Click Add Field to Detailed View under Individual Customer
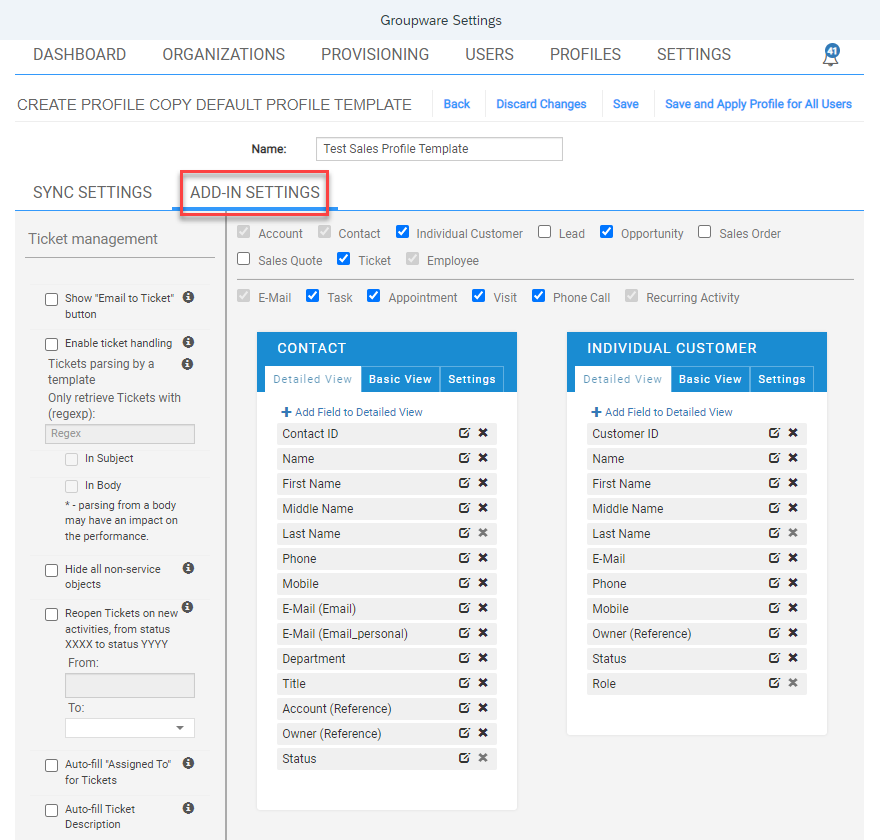The height and width of the screenshot is (840, 880). pos(659,411)
